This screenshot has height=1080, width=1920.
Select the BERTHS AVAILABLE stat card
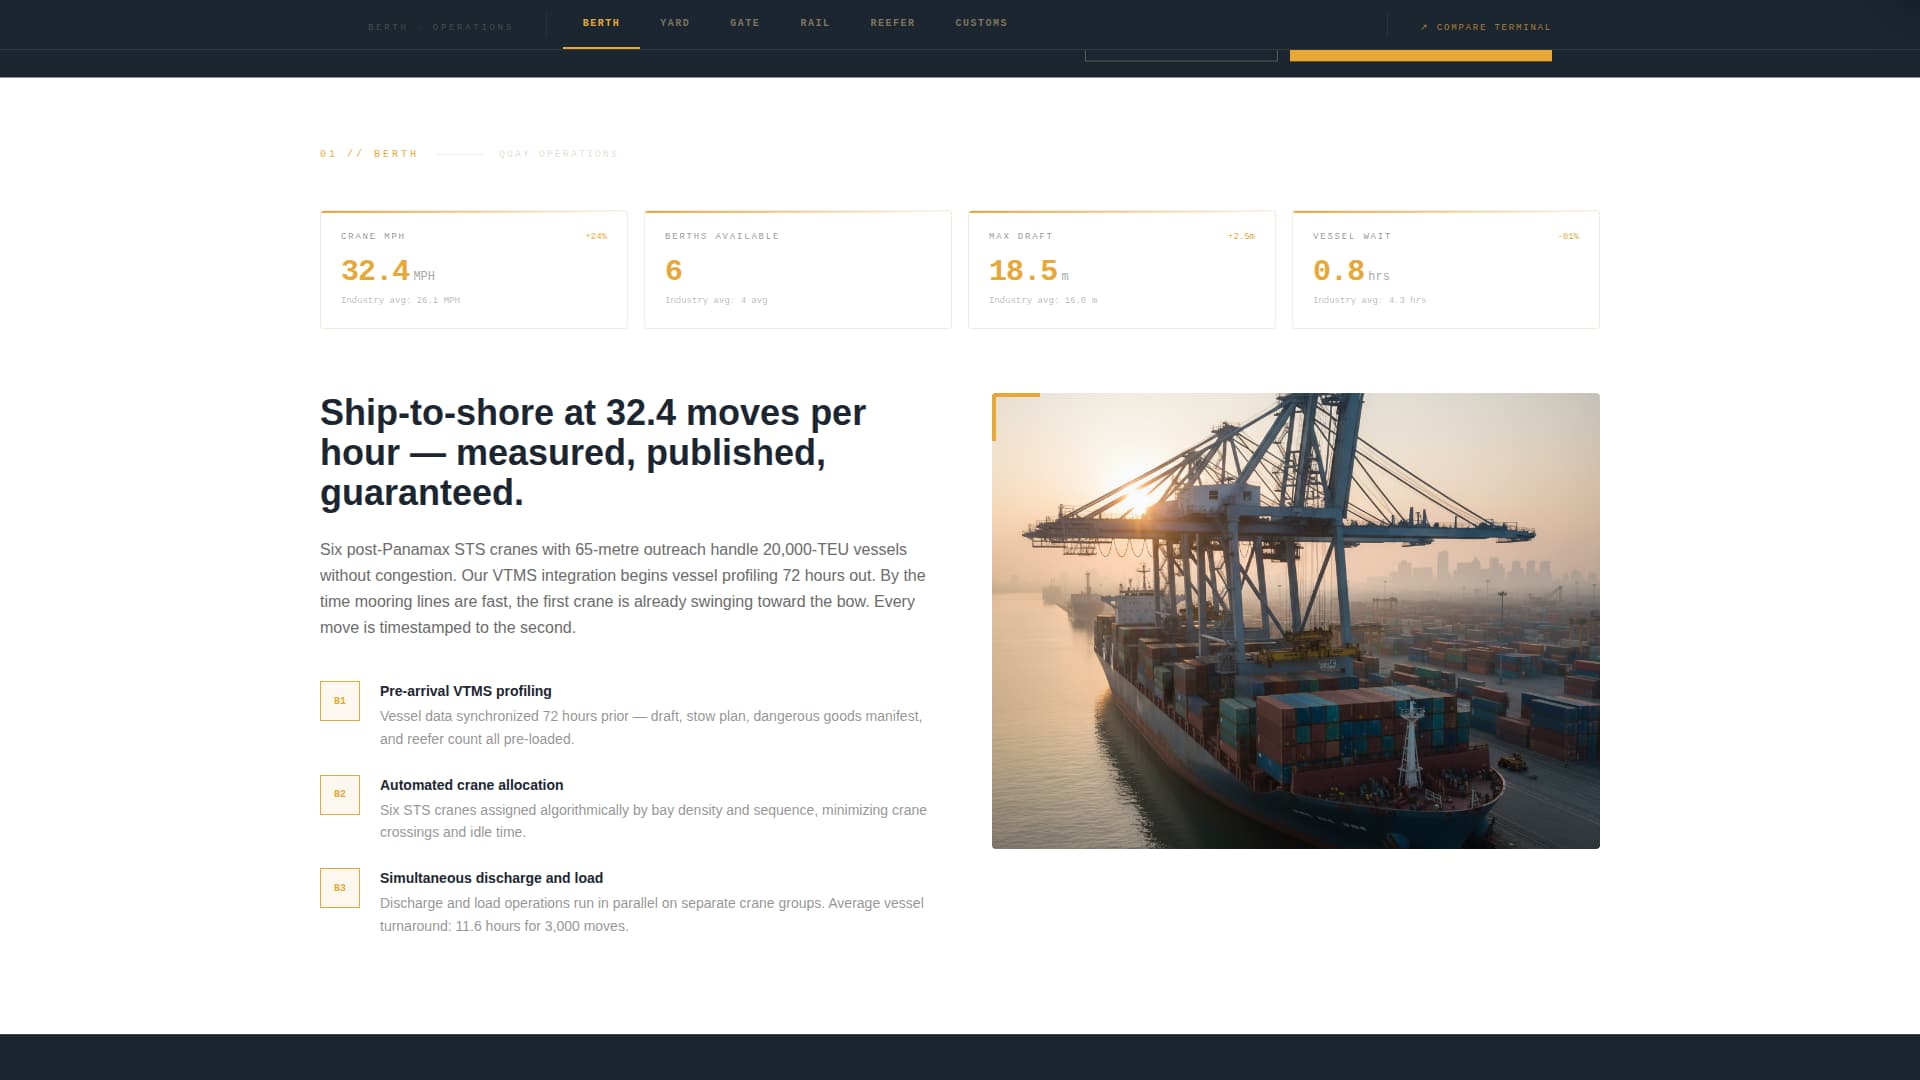coord(797,269)
